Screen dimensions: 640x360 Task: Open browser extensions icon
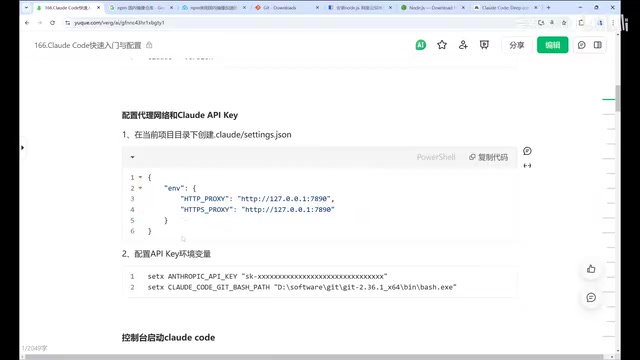[x=581, y=23]
